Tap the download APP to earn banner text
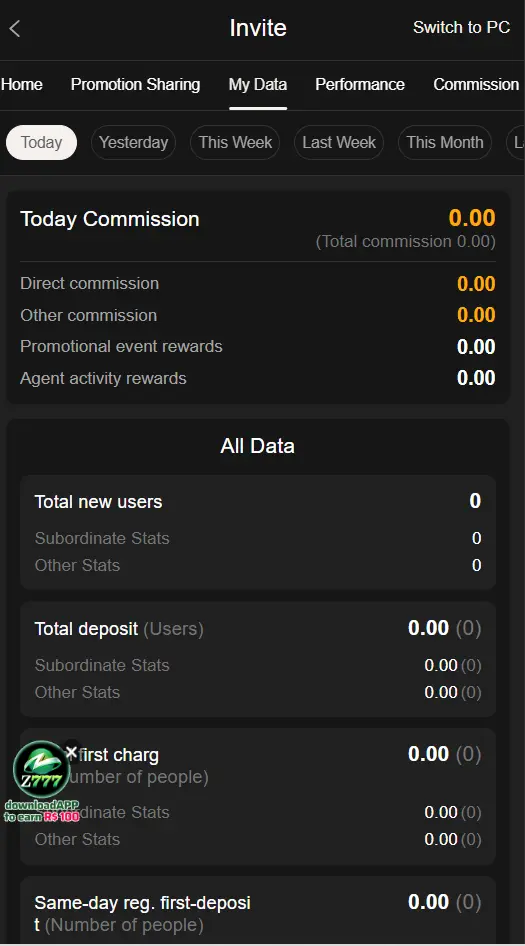Image resolution: width=525 pixels, height=946 pixels. 42,811
